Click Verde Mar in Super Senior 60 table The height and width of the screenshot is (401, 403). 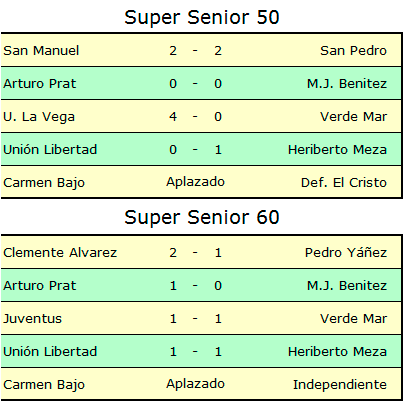pyautogui.click(x=353, y=319)
